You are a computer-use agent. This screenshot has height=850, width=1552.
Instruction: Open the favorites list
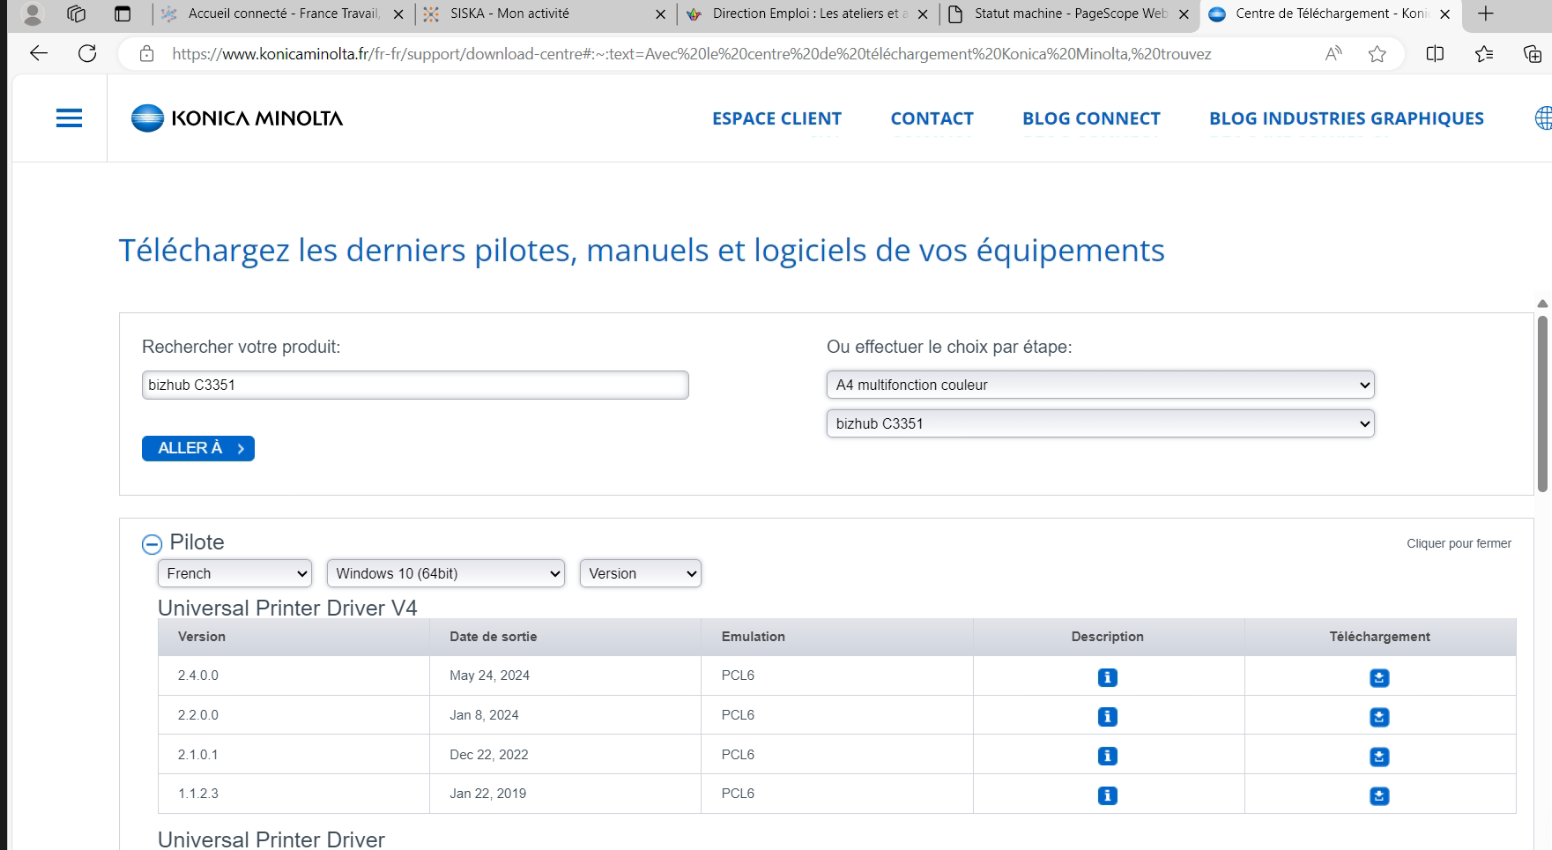coord(1484,54)
